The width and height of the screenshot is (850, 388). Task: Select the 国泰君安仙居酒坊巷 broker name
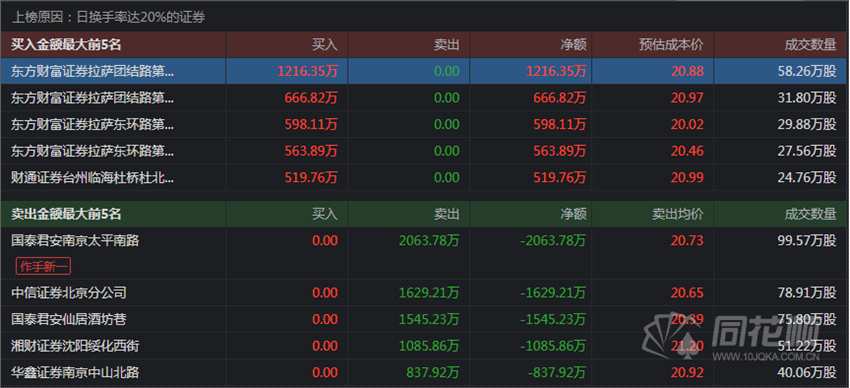[x=69, y=320]
